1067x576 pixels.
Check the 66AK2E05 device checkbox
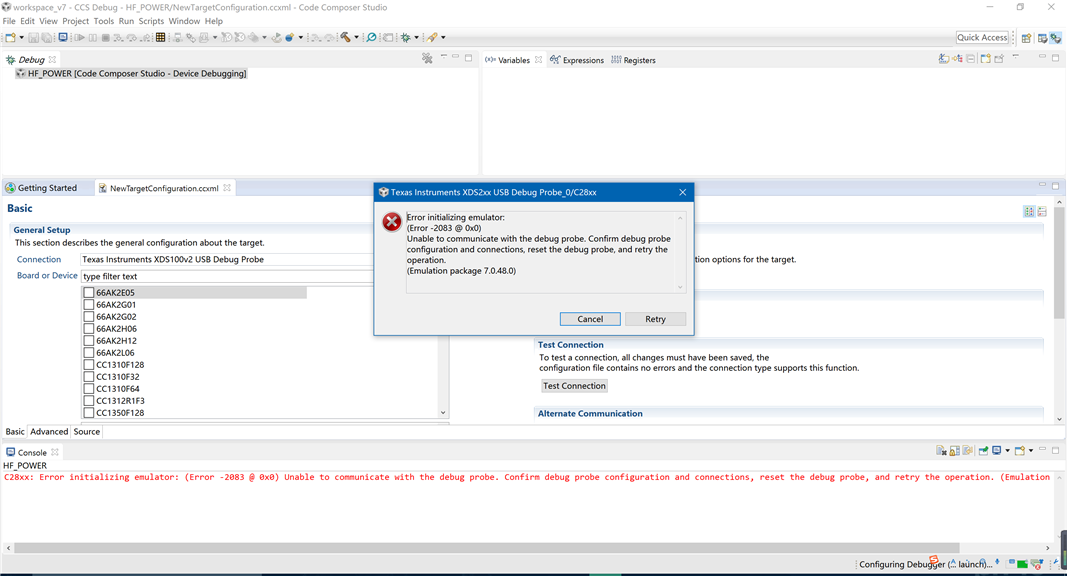(88, 293)
